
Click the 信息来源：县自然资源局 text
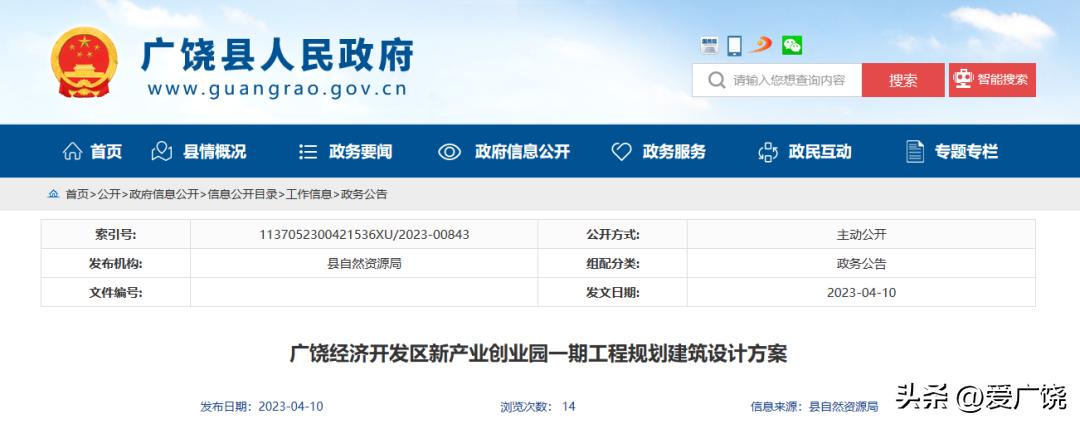point(814,407)
